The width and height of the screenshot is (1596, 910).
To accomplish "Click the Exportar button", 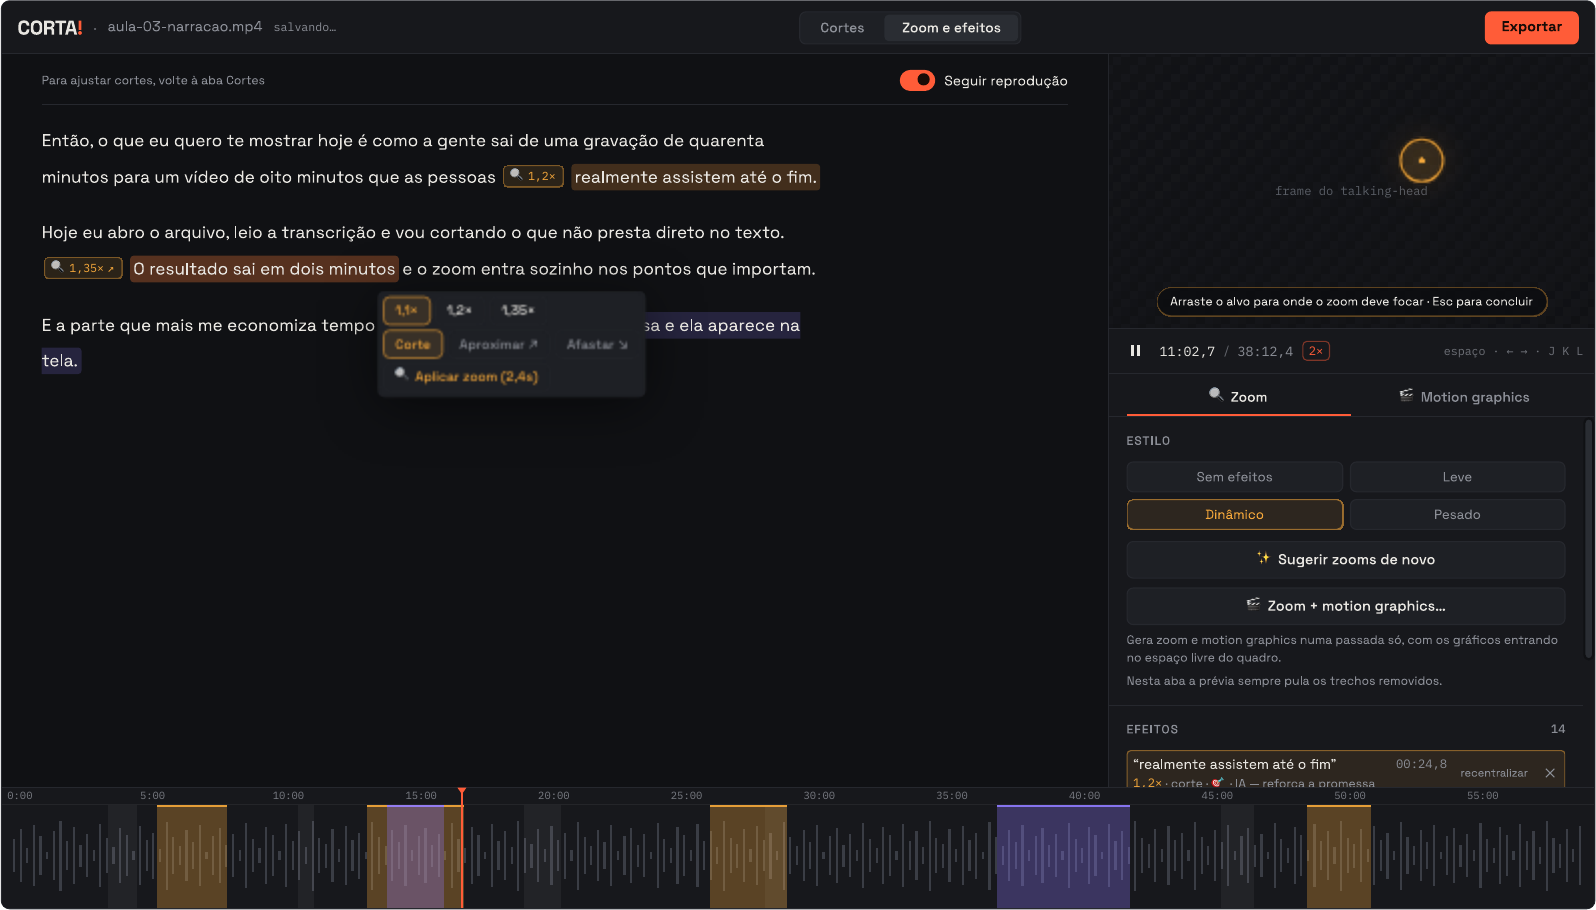I will click(1531, 27).
